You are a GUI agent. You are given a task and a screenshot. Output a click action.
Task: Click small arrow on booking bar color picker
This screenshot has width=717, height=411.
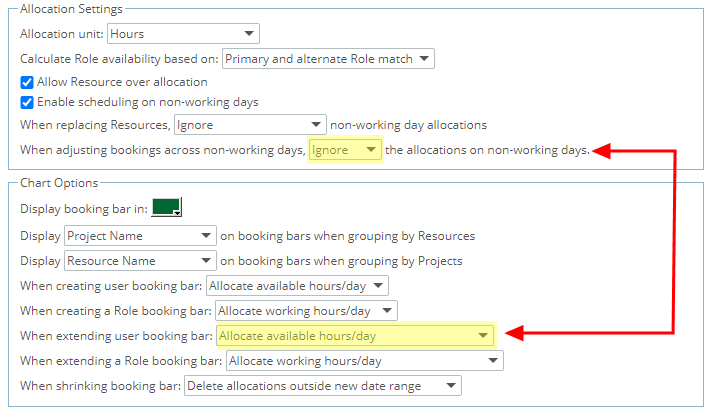(177, 213)
